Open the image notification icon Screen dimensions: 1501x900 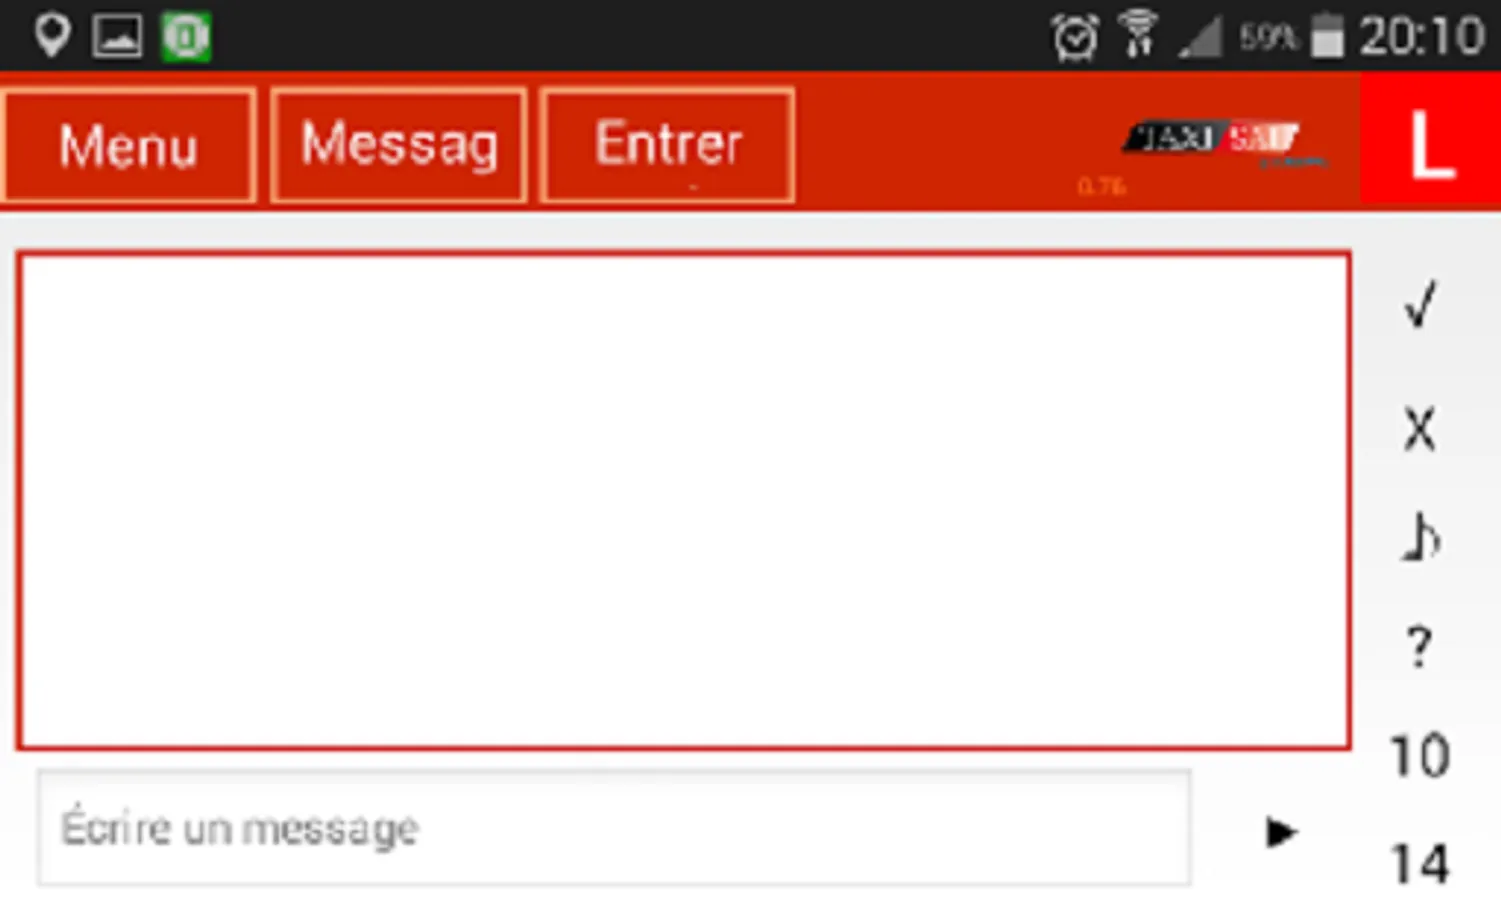(x=117, y=36)
